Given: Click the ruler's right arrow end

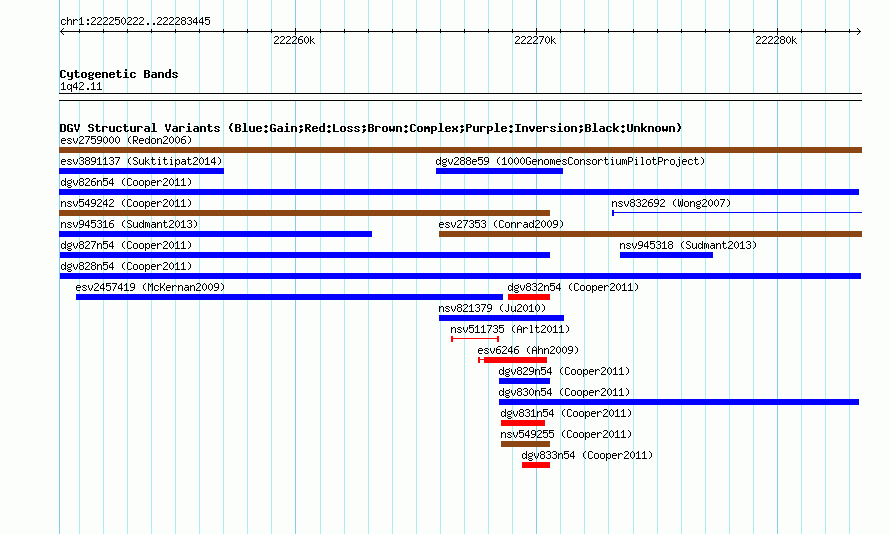Looking at the screenshot, I should (x=859, y=31).
